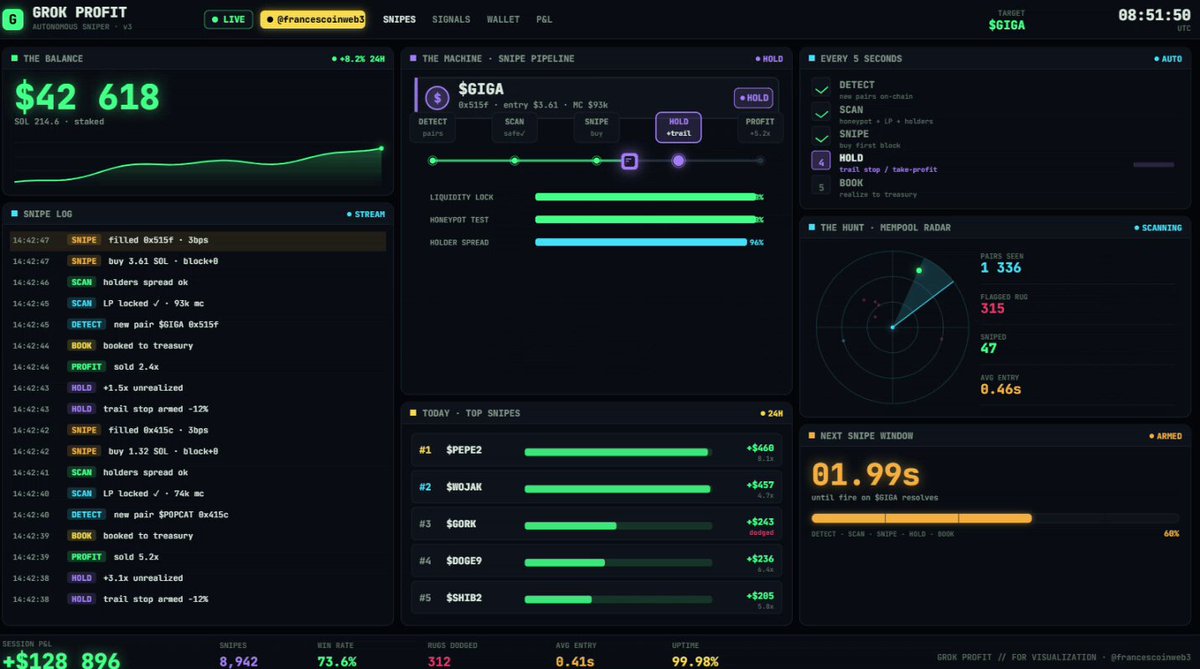Select the SNIPES tab
The height and width of the screenshot is (669, 1200).
[x=399, y=19]
